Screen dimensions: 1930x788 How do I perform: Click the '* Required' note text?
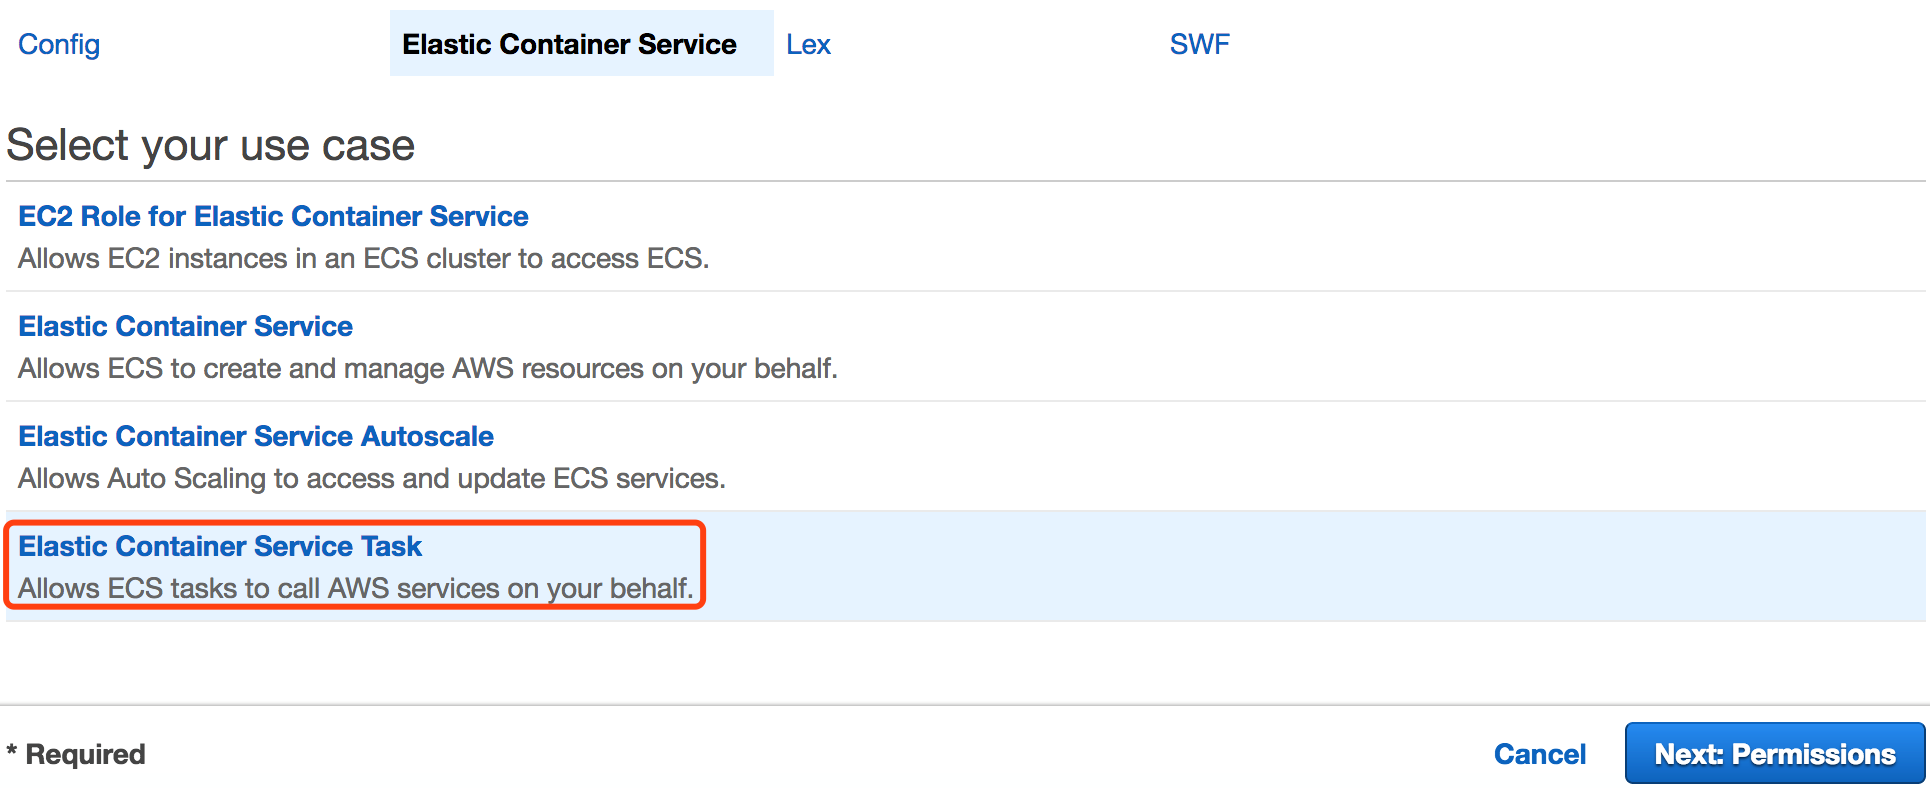(76, 754)
